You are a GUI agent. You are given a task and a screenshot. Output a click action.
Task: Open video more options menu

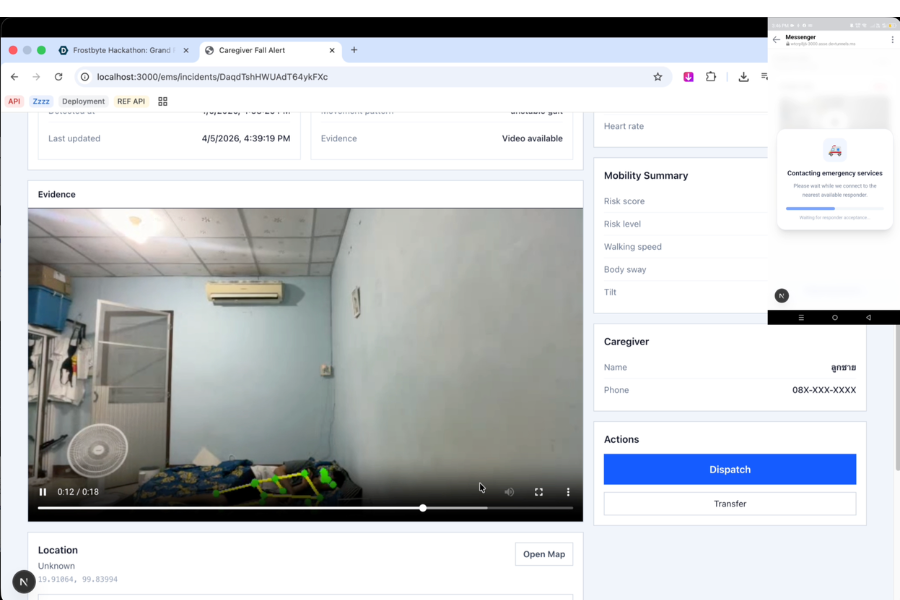click(568, 492)
